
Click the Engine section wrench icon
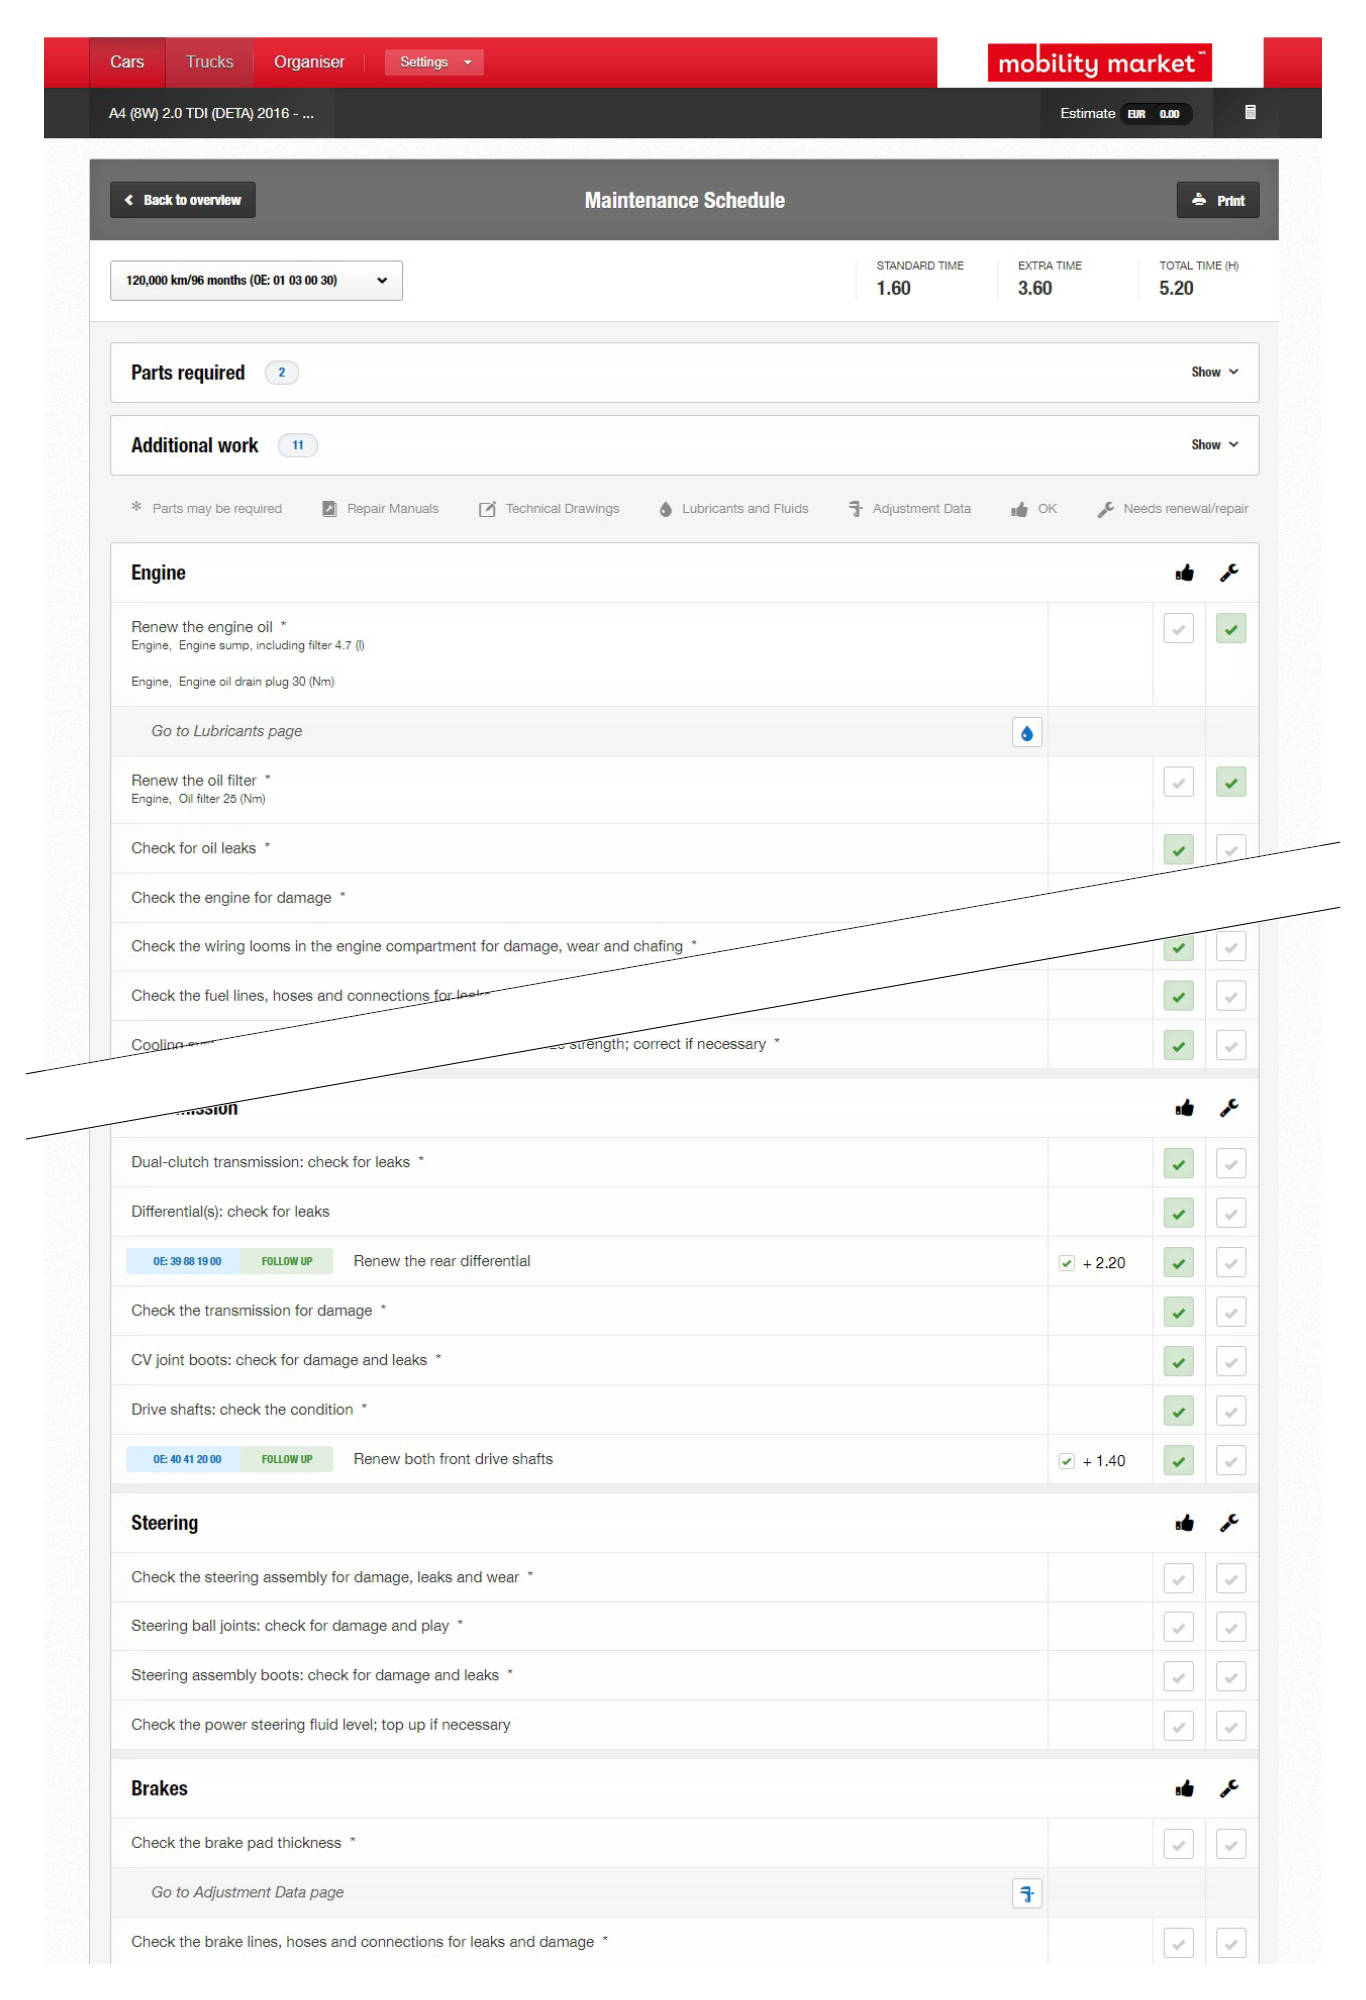[x=1229, y=573]
